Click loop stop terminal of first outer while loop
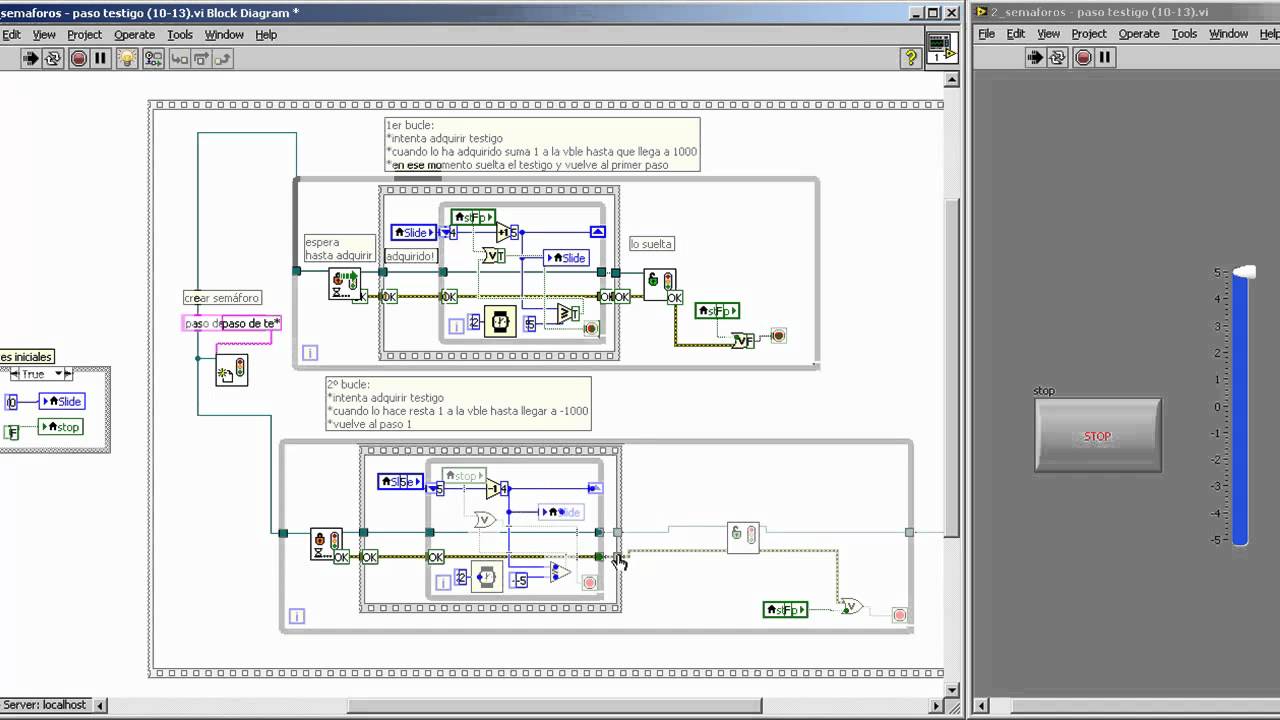The image size is (1280, 720). click(x=778, y=335)
